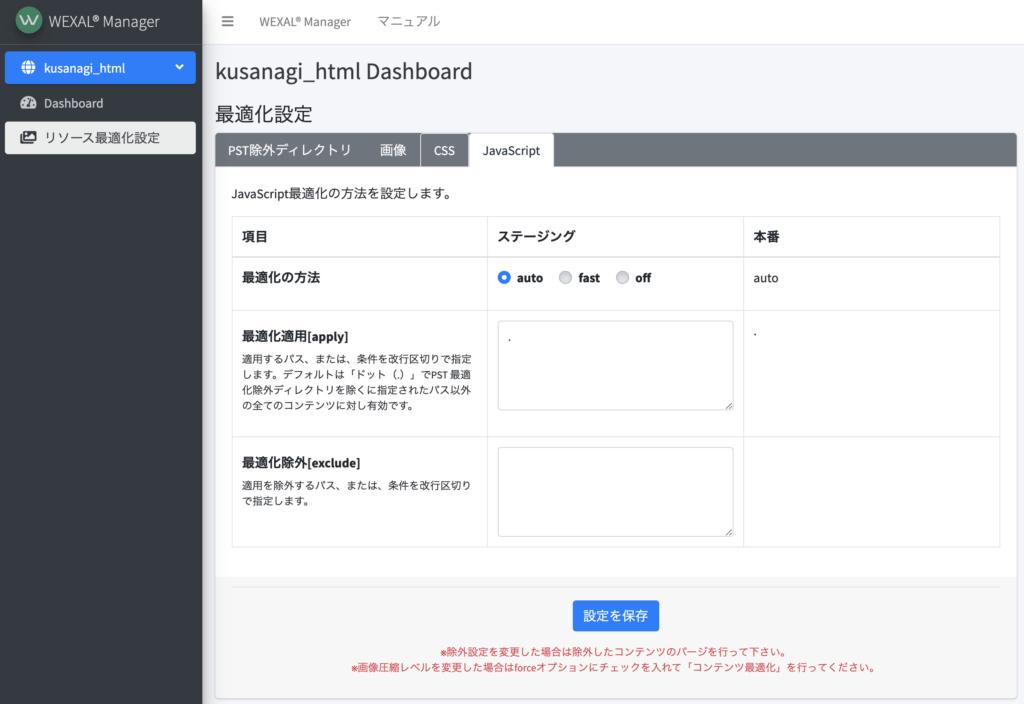The width and height of the screenshot is (1024, 704).
Task: Click the Dashboard gauge icon
Action: point(28,103)
